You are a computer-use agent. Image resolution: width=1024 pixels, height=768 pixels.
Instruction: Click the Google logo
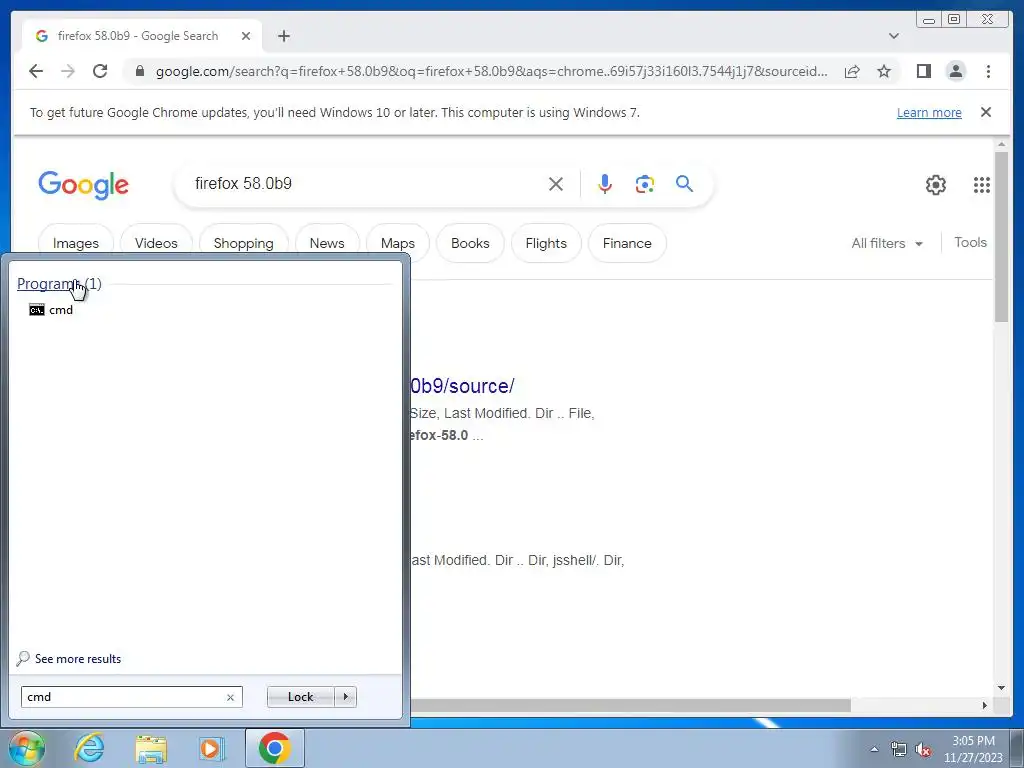(x=84, y=185)
